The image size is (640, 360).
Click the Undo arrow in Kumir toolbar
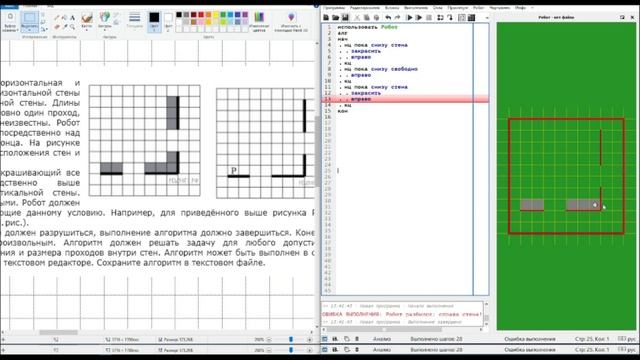tap(388, 18)
